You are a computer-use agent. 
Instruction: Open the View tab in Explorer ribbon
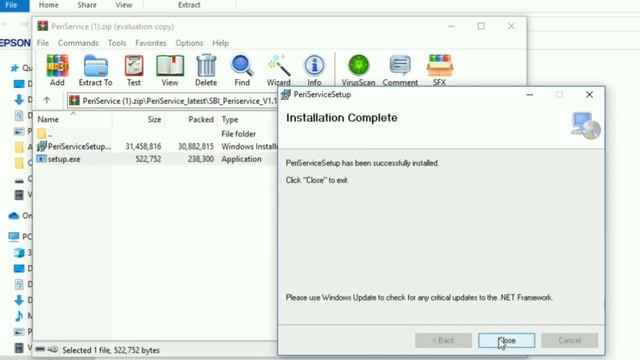click(x=124, y=5)
